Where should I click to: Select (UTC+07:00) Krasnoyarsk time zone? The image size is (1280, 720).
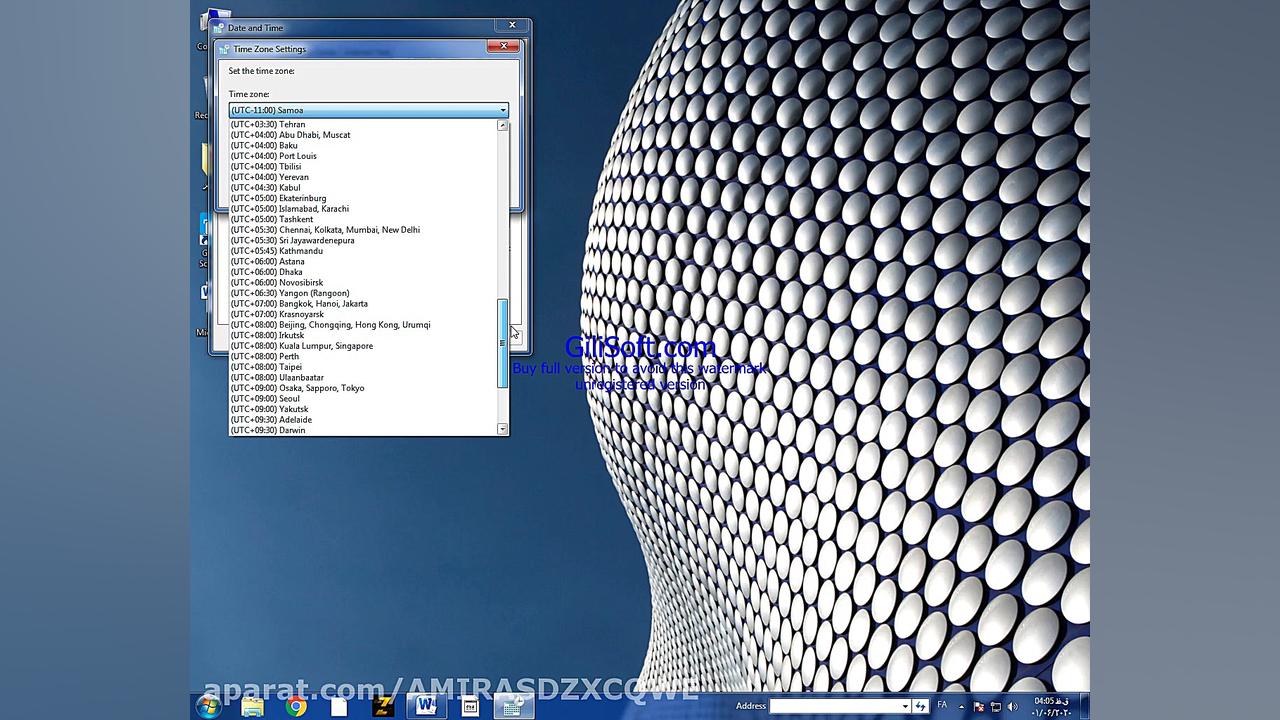coord(363,314)
